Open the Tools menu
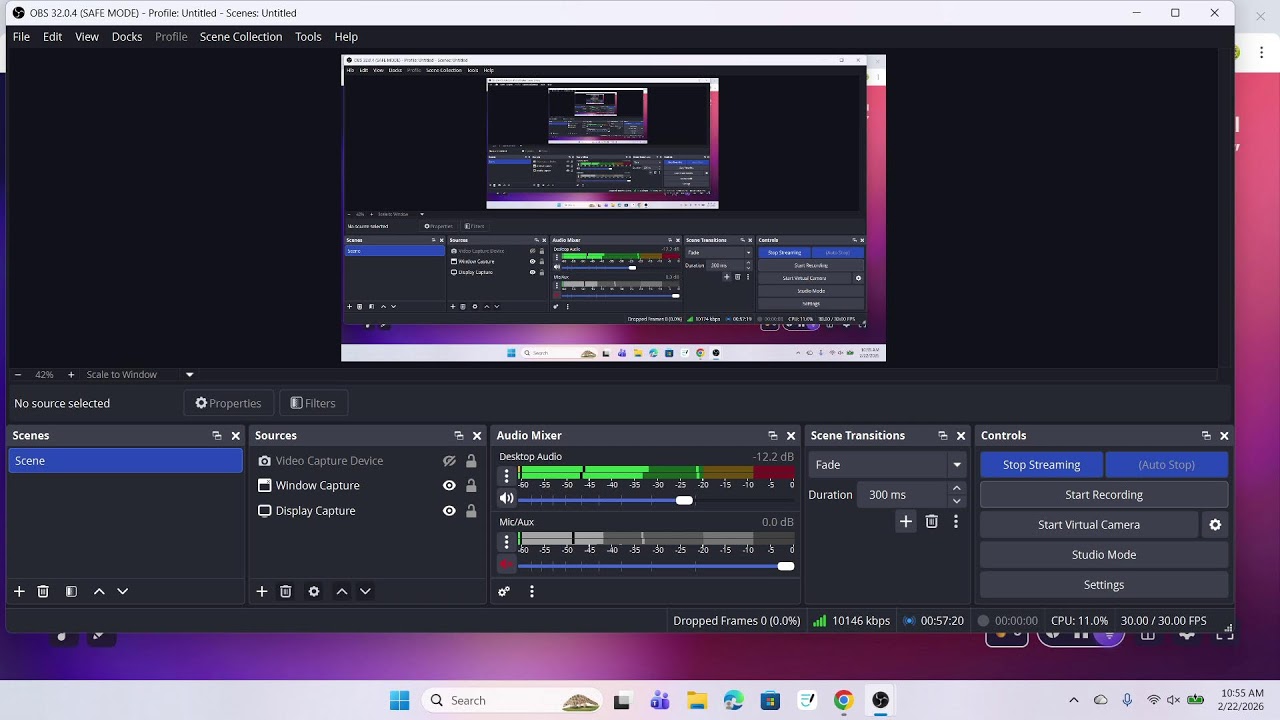Viewport: 1280px width, 720px height. point(308,36)
